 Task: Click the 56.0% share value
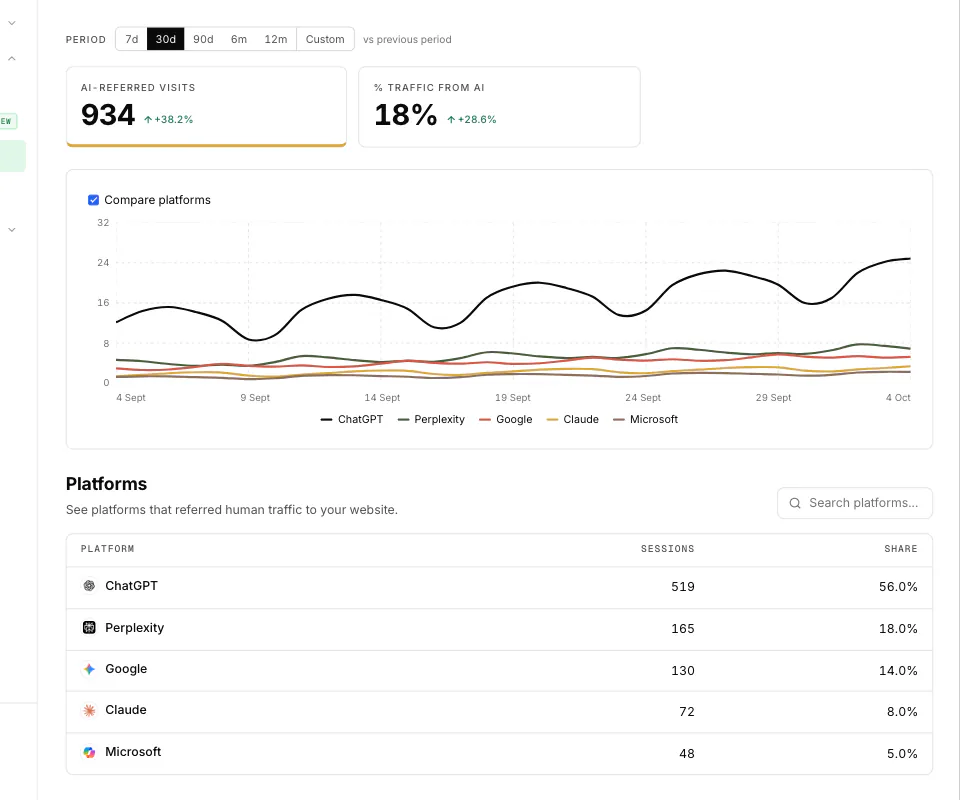[898, 587]
